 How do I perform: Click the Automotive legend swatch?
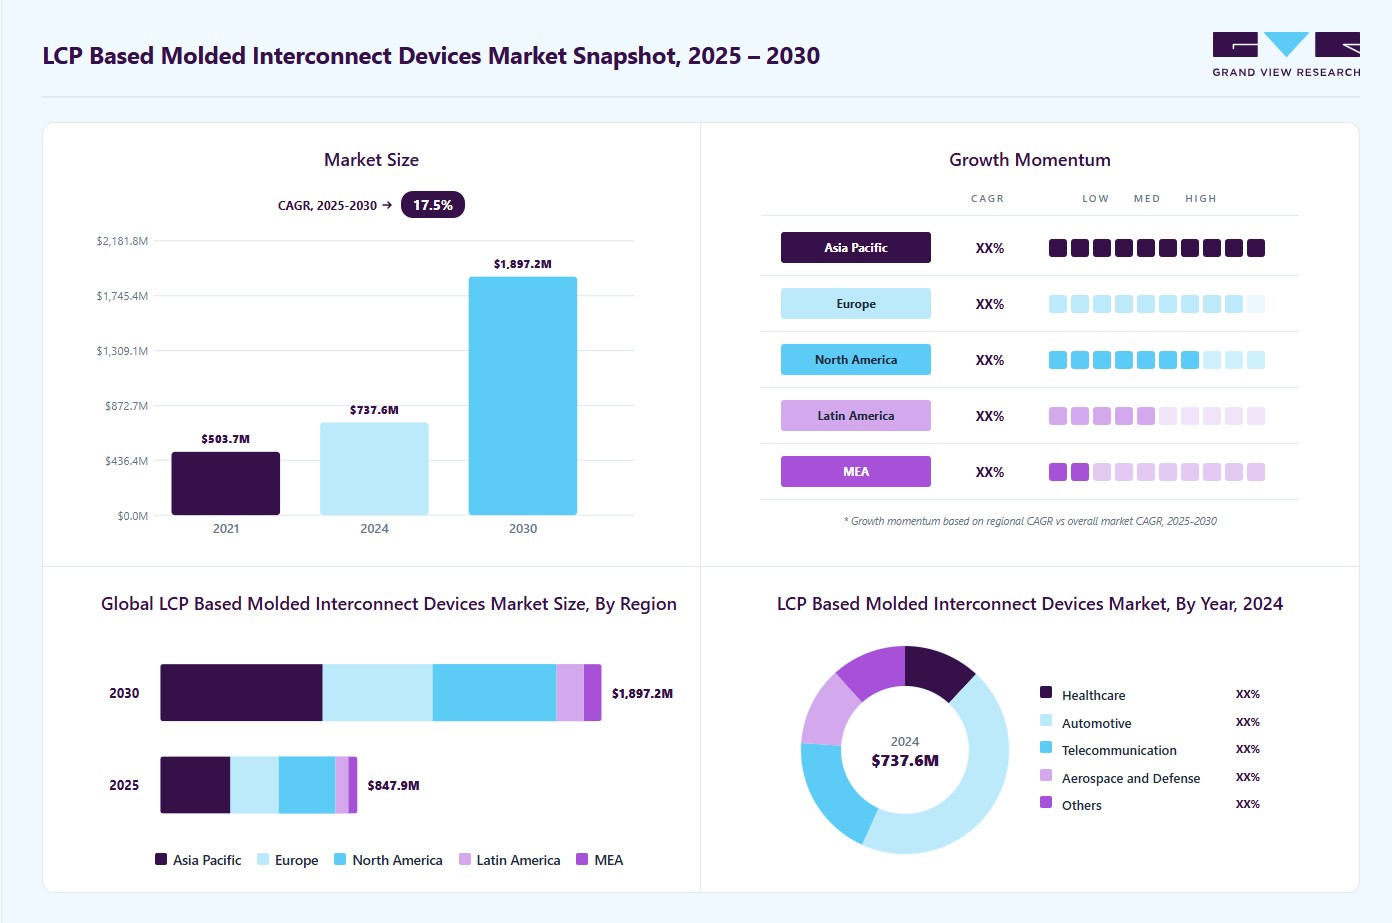click(x=1046, y=720)
